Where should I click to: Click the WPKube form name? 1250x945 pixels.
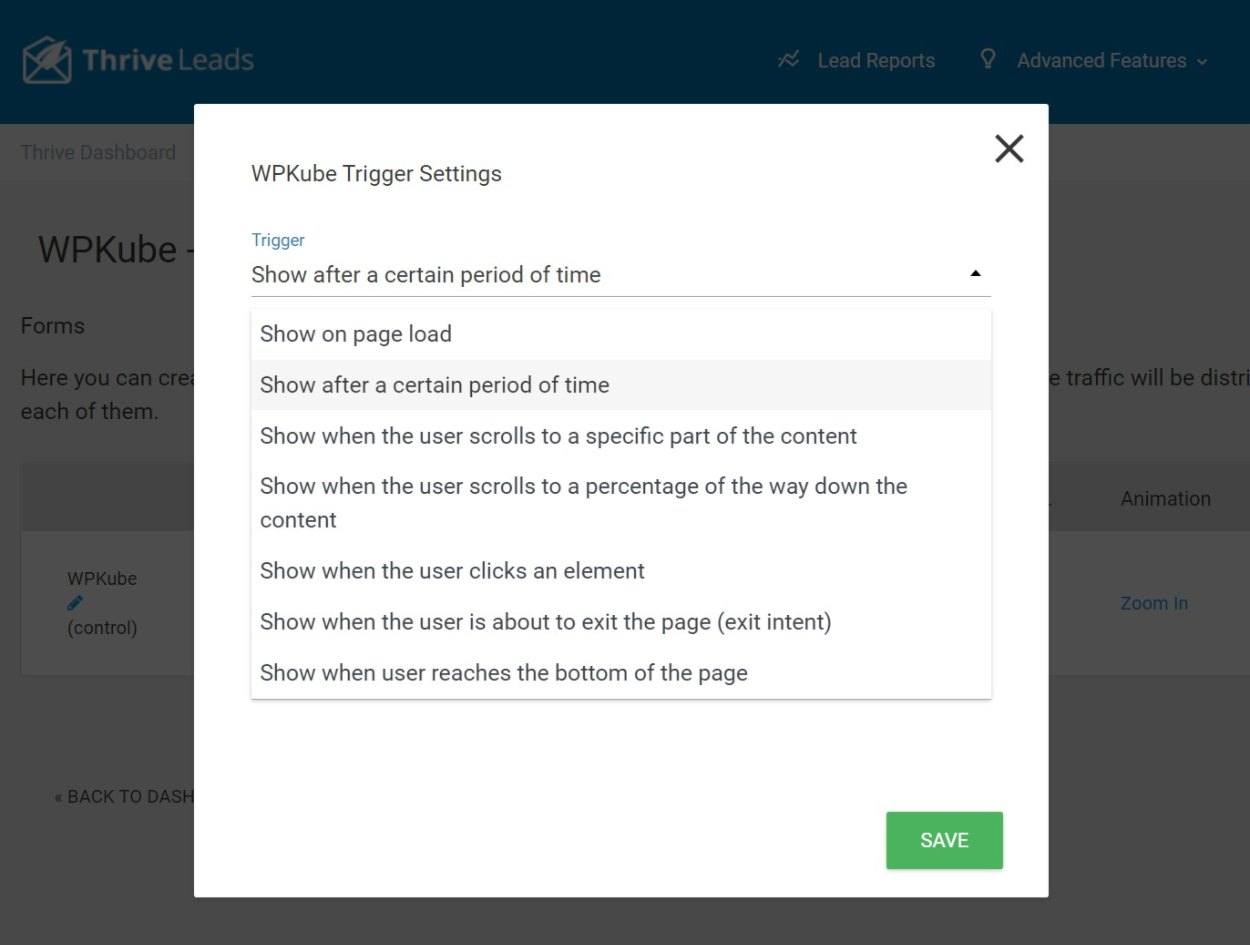102,578
